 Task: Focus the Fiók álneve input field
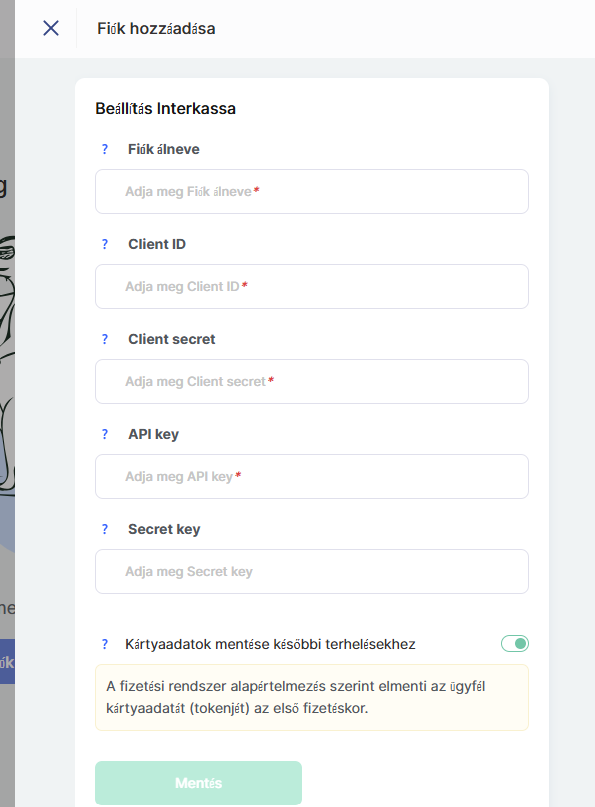click(312, 191)
